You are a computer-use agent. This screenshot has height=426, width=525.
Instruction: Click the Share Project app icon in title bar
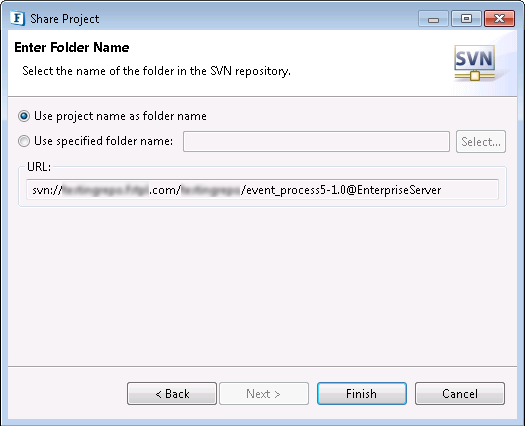(17, 18)
